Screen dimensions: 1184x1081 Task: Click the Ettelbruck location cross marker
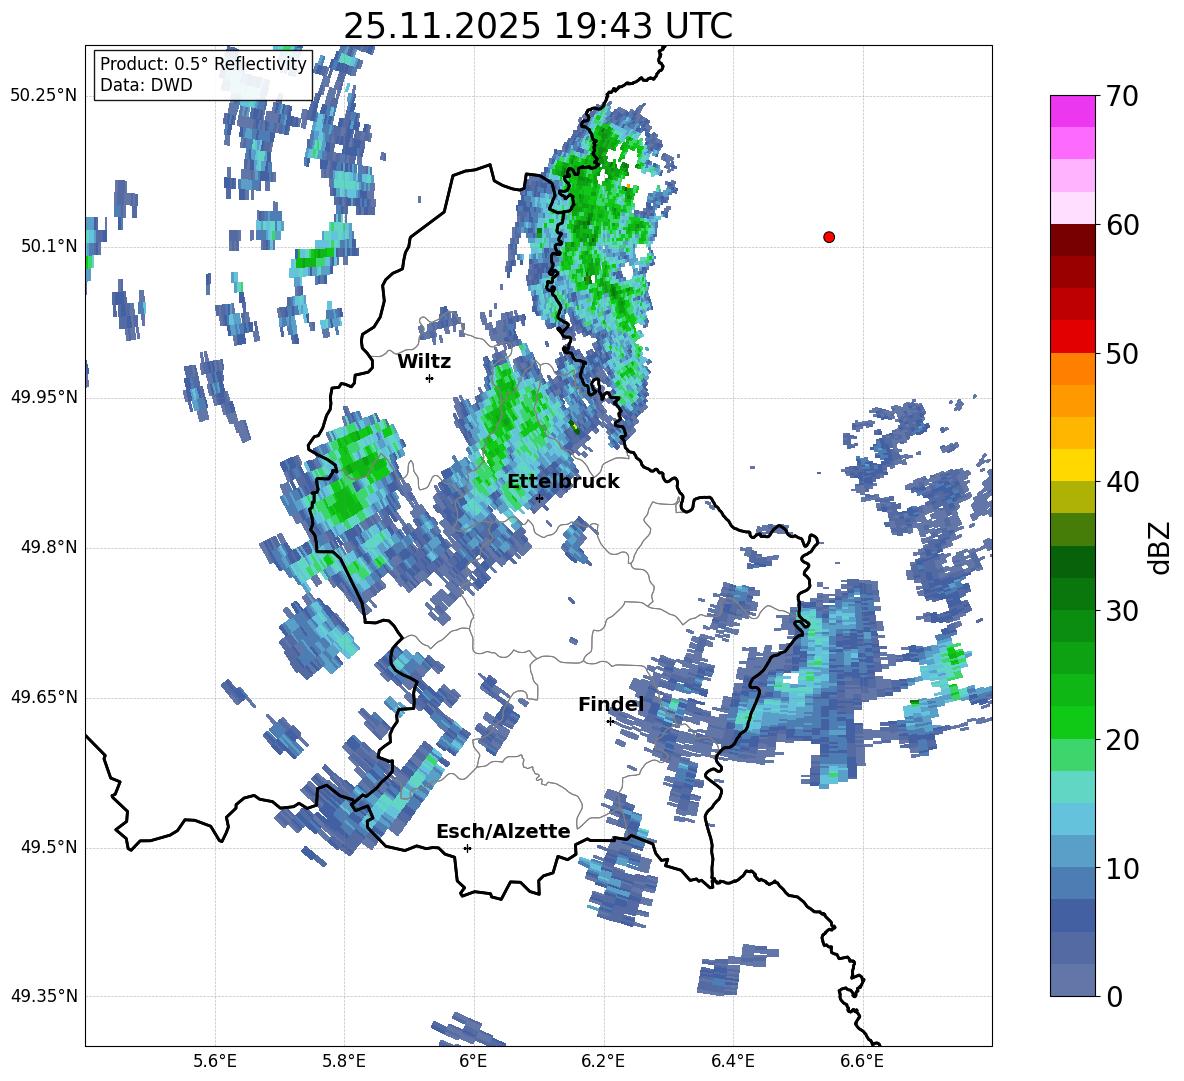coord(539,498)
